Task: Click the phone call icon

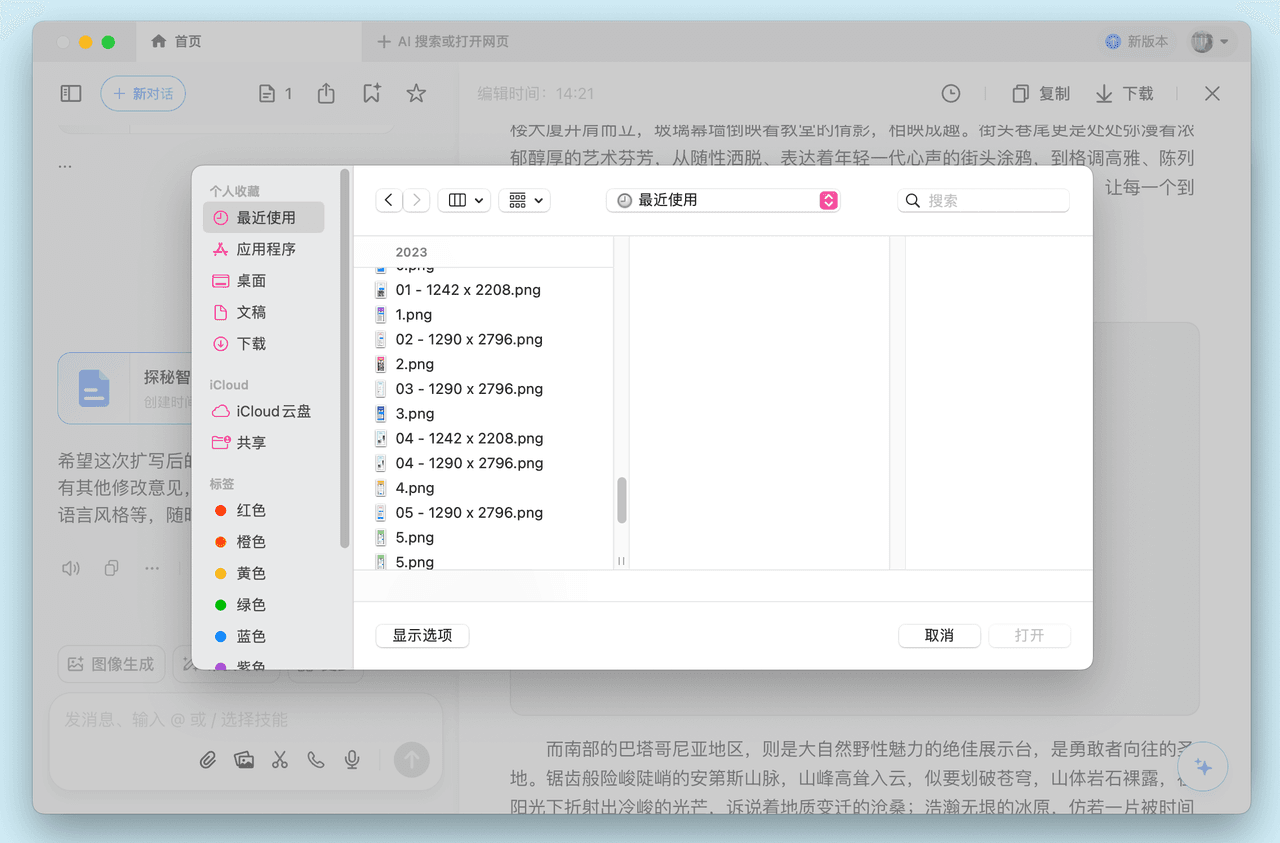Action: click(316, 760)
